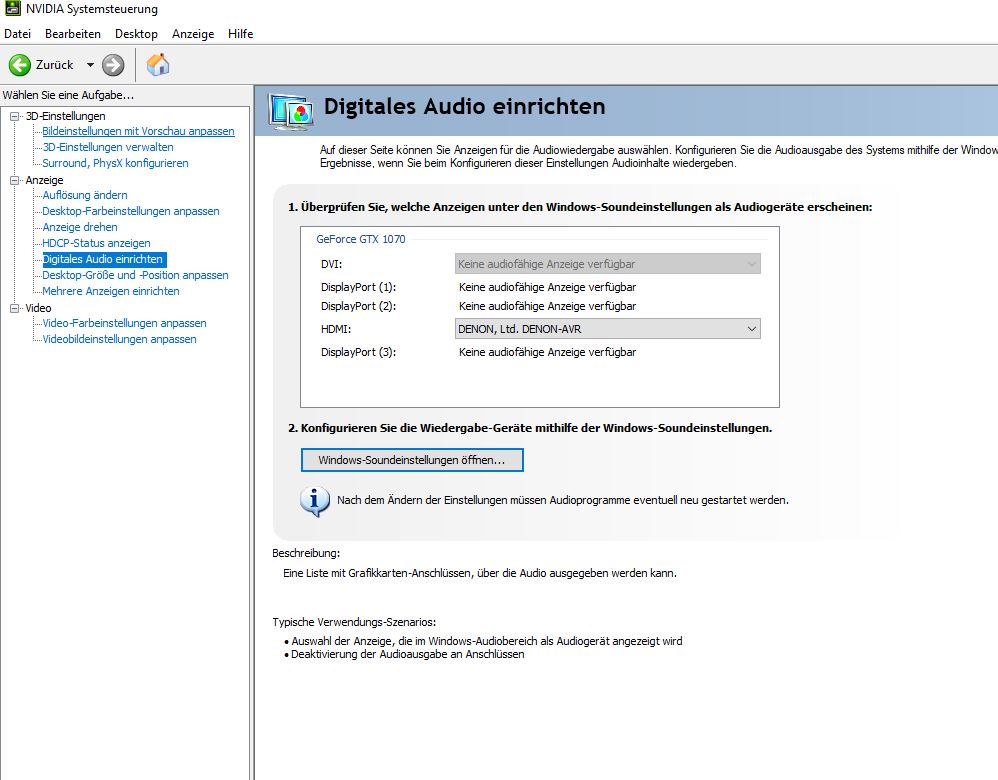
Task: Open Video-Farbeinstellungen anpassen
Action: (x=124, y=323)
